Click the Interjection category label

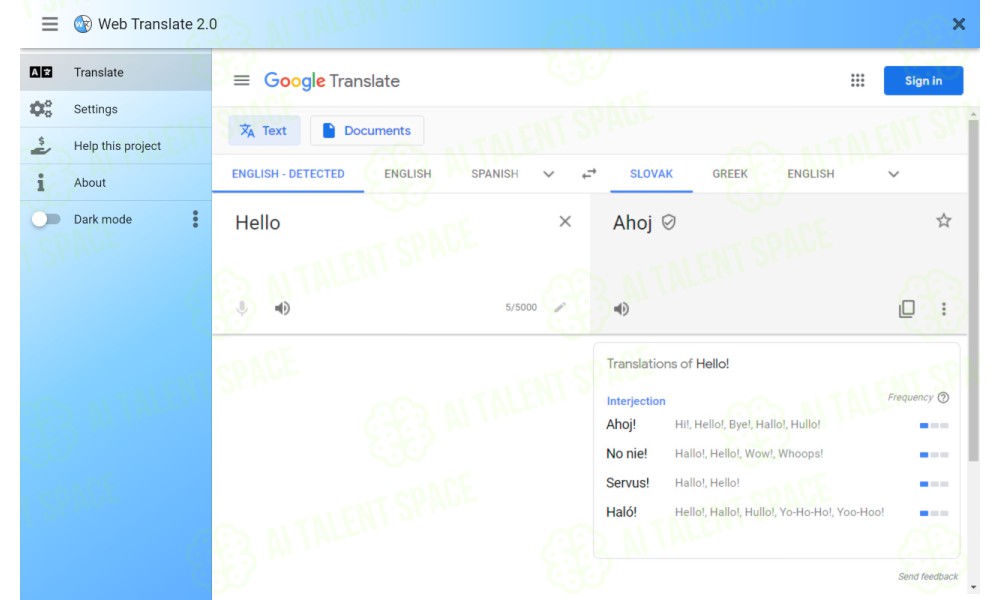(x=636, y=401)
